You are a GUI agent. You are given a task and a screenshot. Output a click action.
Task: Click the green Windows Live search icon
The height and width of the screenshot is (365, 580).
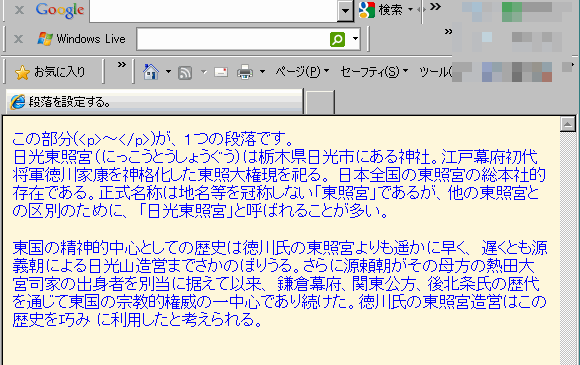[x=337, y=39]
